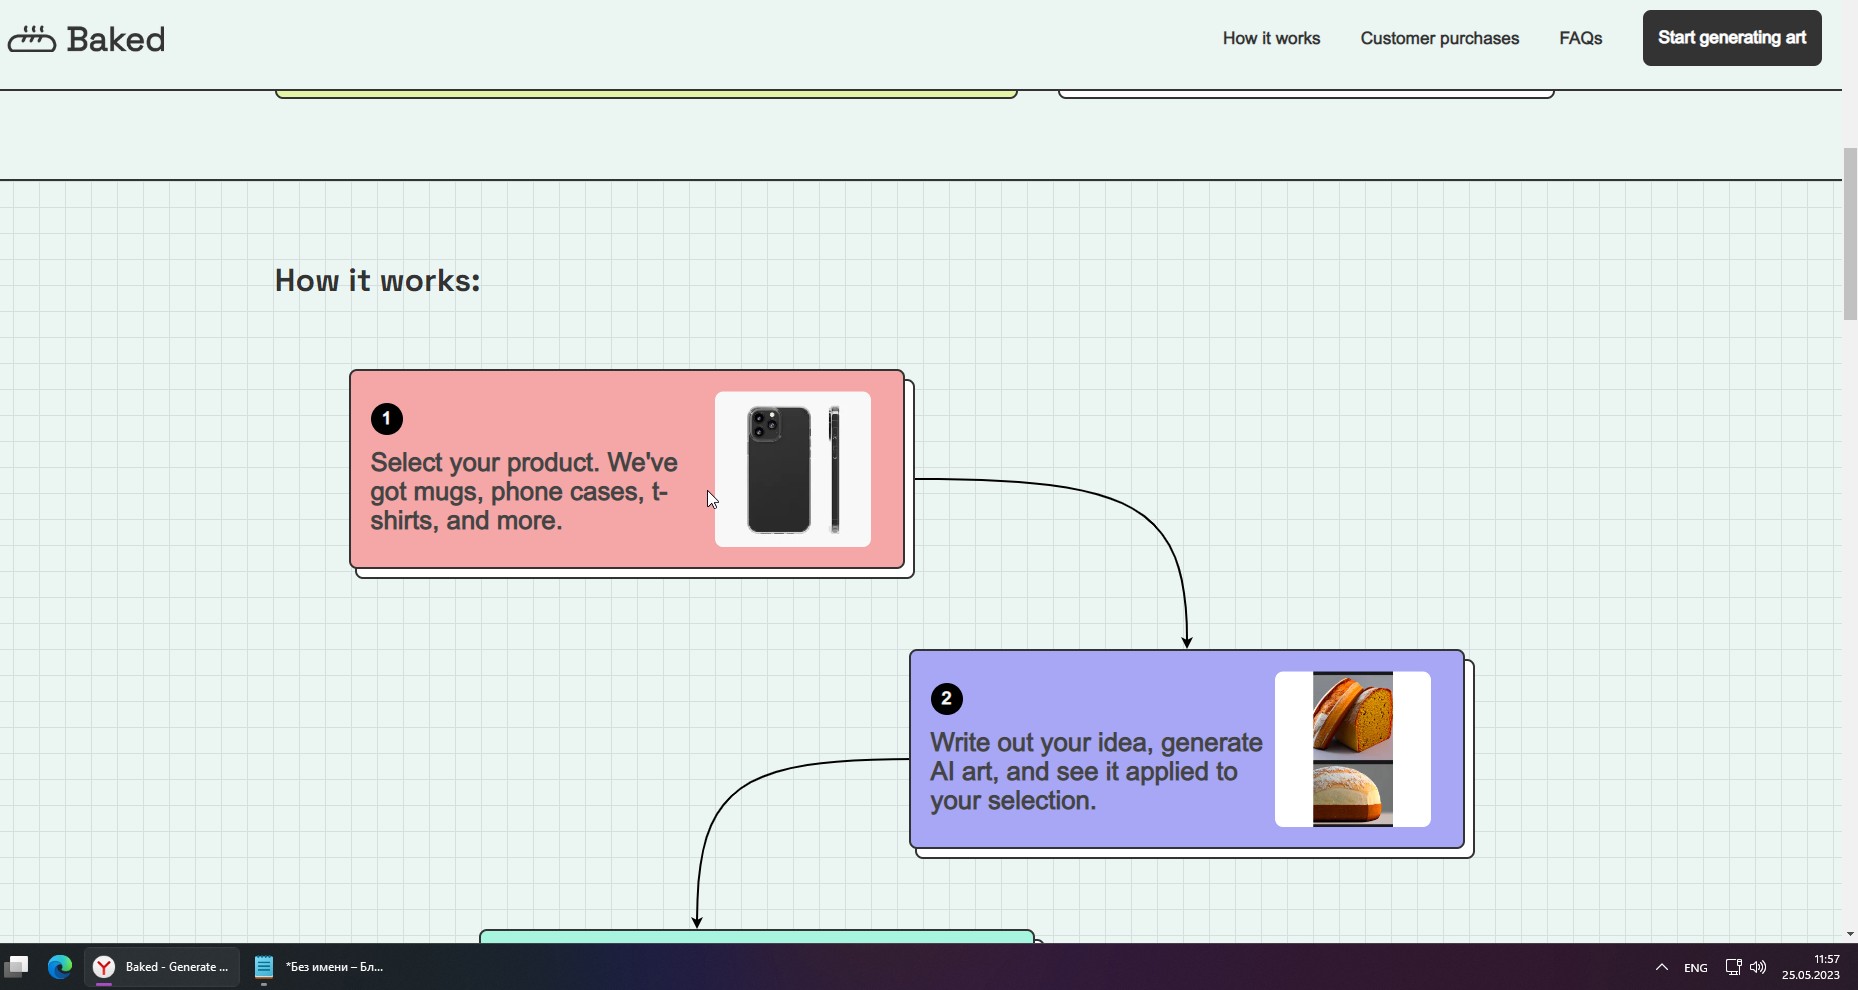Click the Yandex Browser Baked taskbar button
Viewport: 1858px width, 990px height.
pos(162,967)
